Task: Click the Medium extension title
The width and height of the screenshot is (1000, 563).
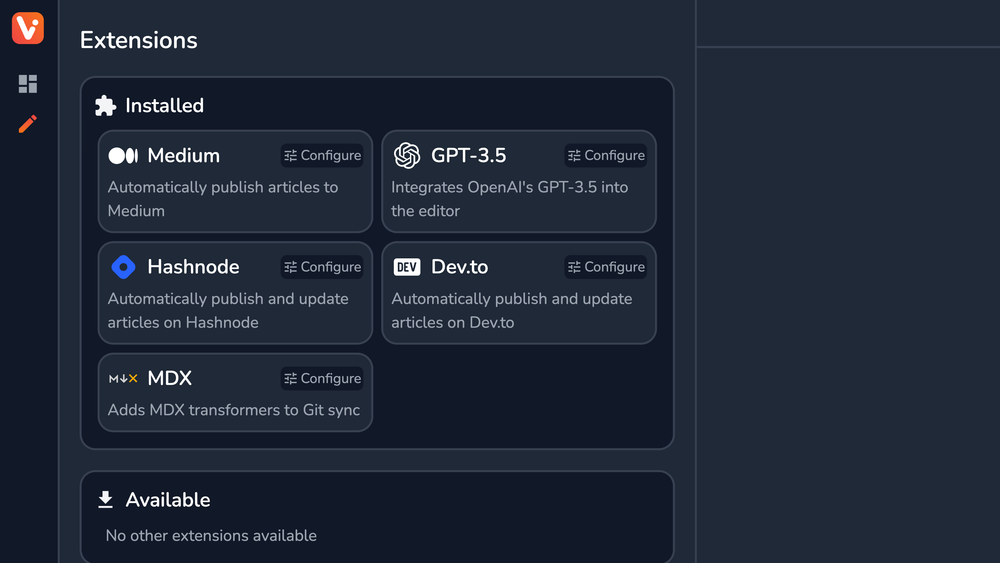Action: (184, 156)
